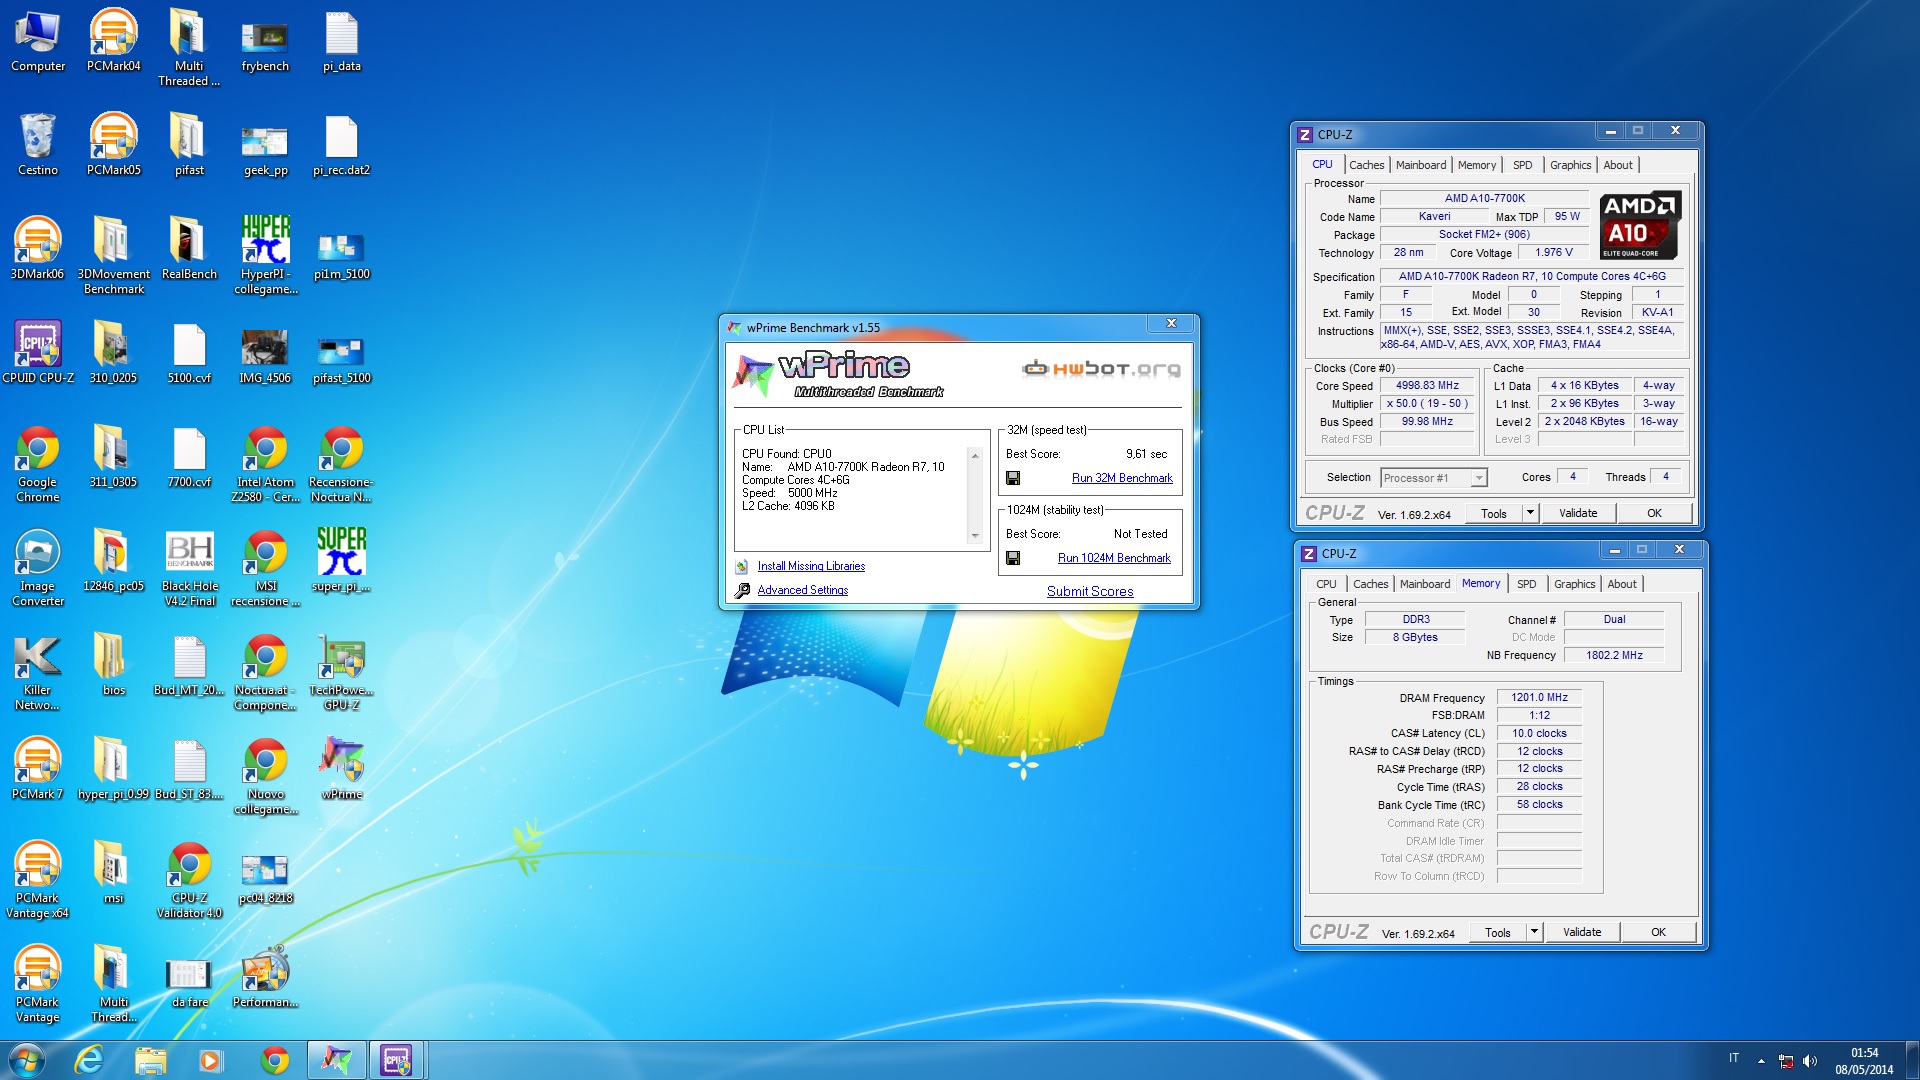Click the clock showing 01:54
This screenshot has height=1080, width=1920.
click(1864, 1053)
